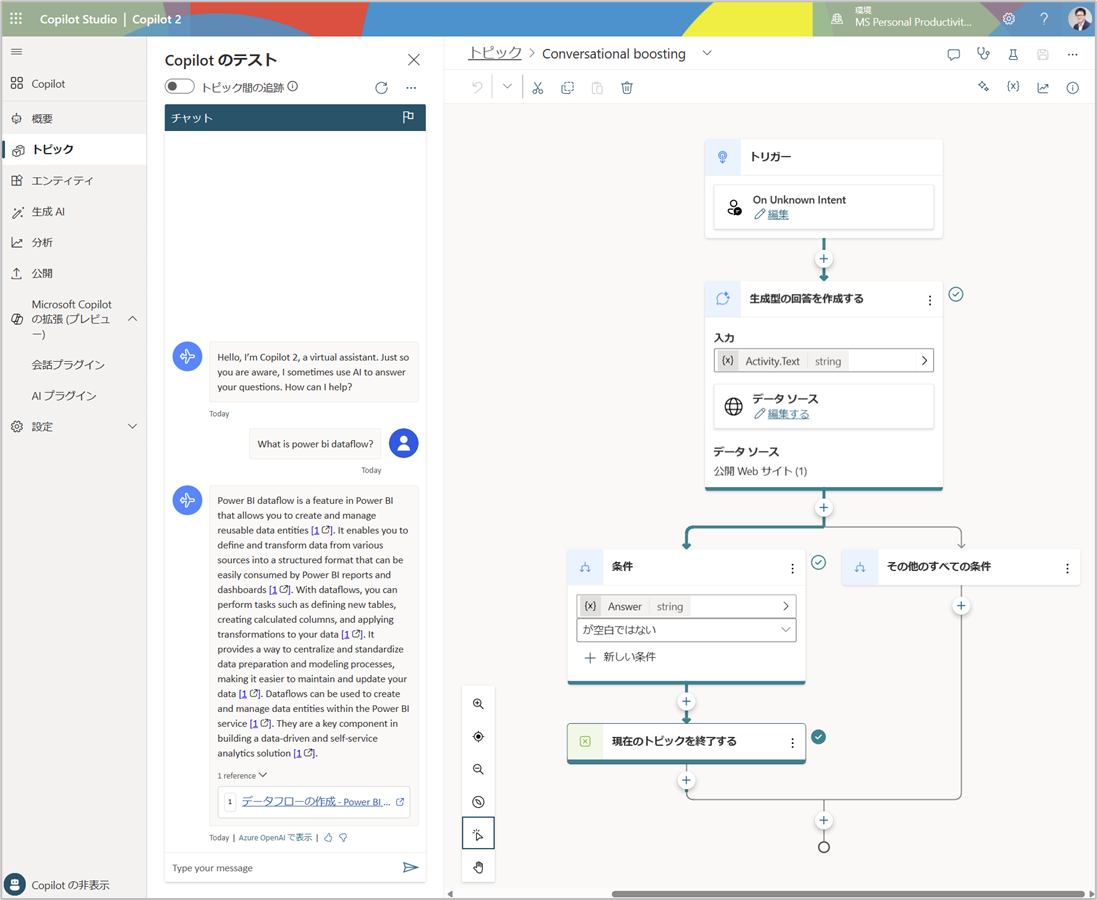The image size is (1097, 900).
Task: Click the zoom out canvas control
Action: [479, 769]
